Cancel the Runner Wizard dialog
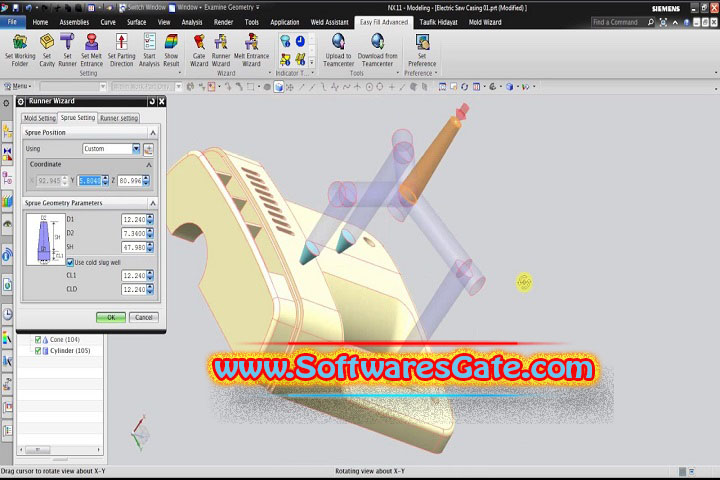Image resolution: width=720 pixels, height=480 pixels. coord(144,317)
